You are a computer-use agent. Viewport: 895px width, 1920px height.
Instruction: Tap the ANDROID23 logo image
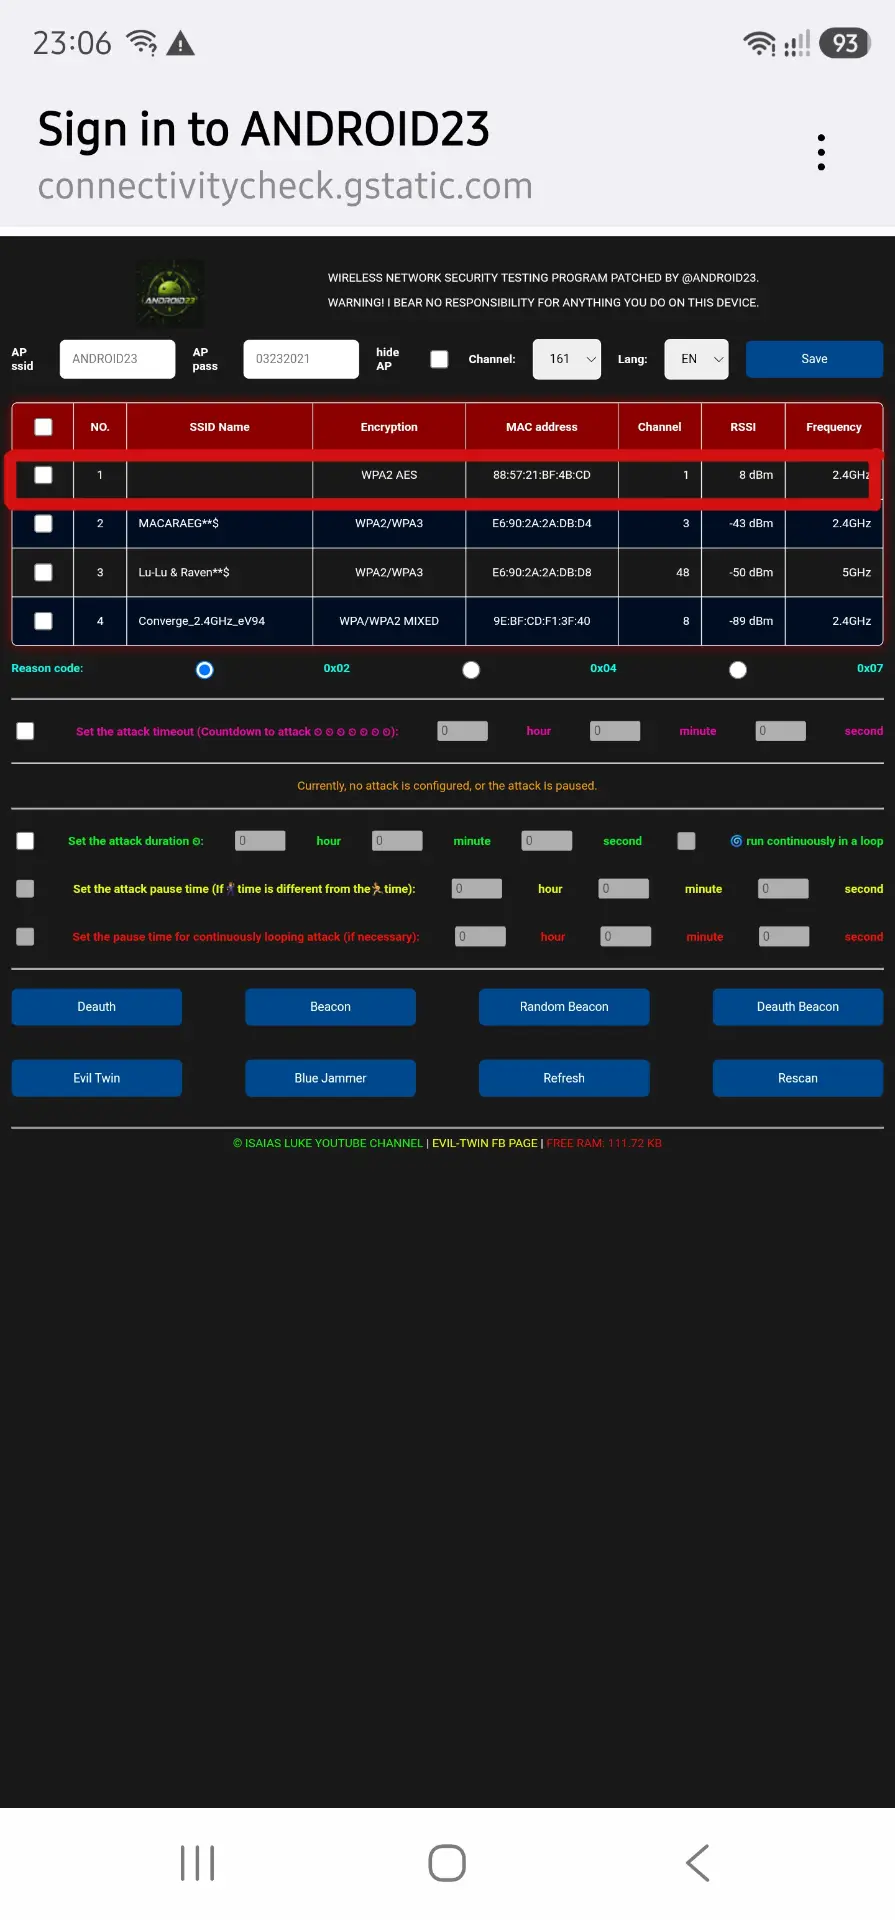[170, 294]
